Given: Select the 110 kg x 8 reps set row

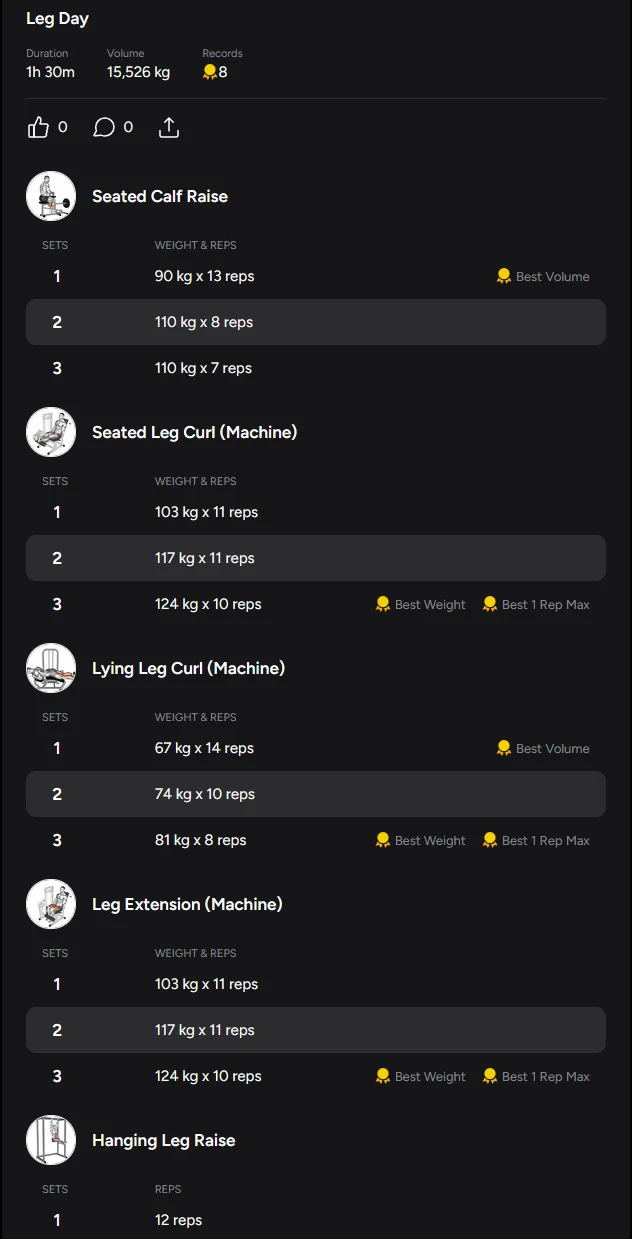Looking at the screenshot, I should [315, 322].
